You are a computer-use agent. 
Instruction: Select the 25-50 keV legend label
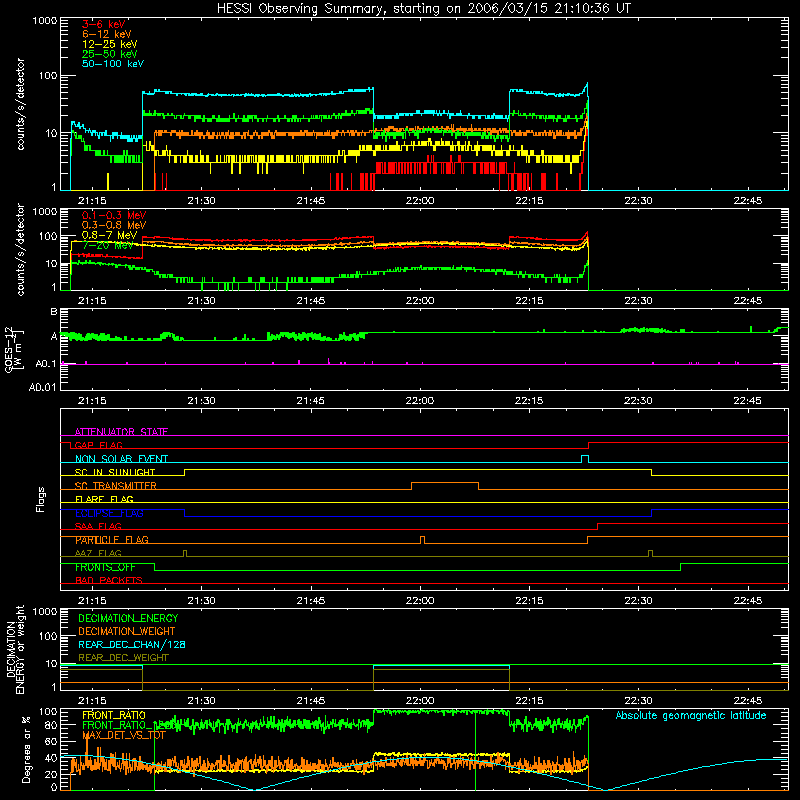[x=110, y=54]
